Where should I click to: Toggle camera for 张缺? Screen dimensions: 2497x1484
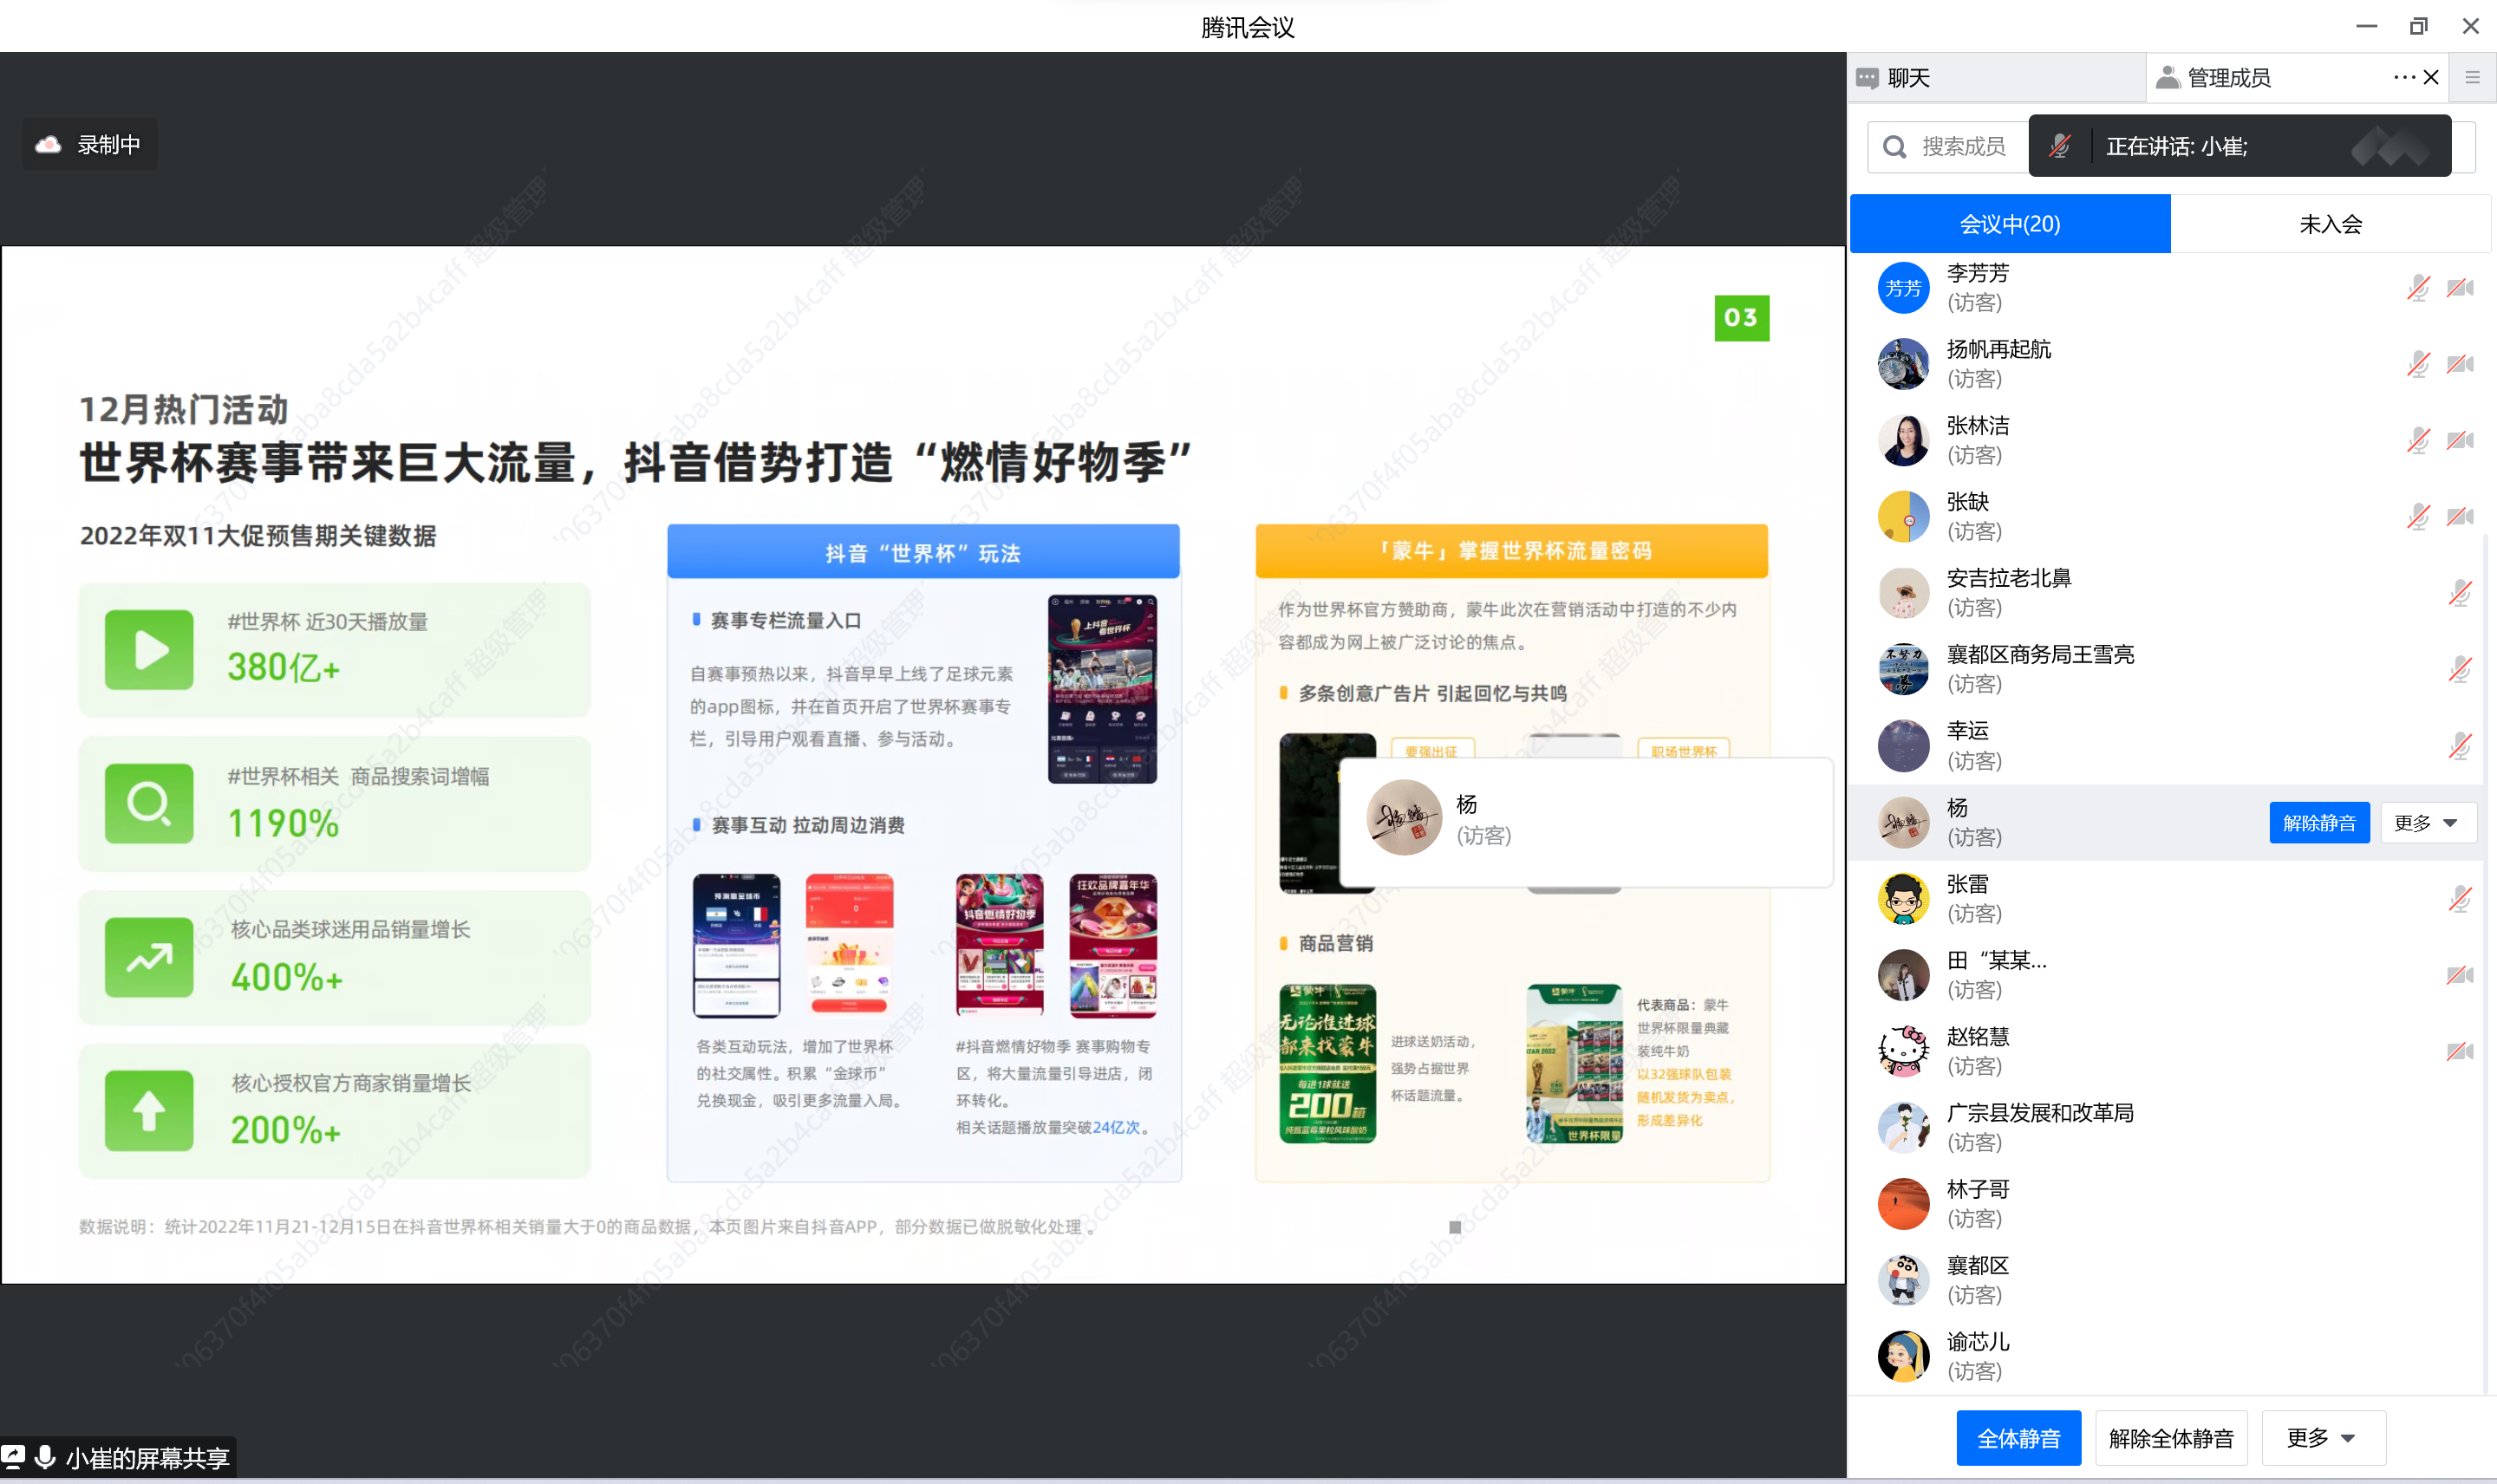[x=2460, y=517]
